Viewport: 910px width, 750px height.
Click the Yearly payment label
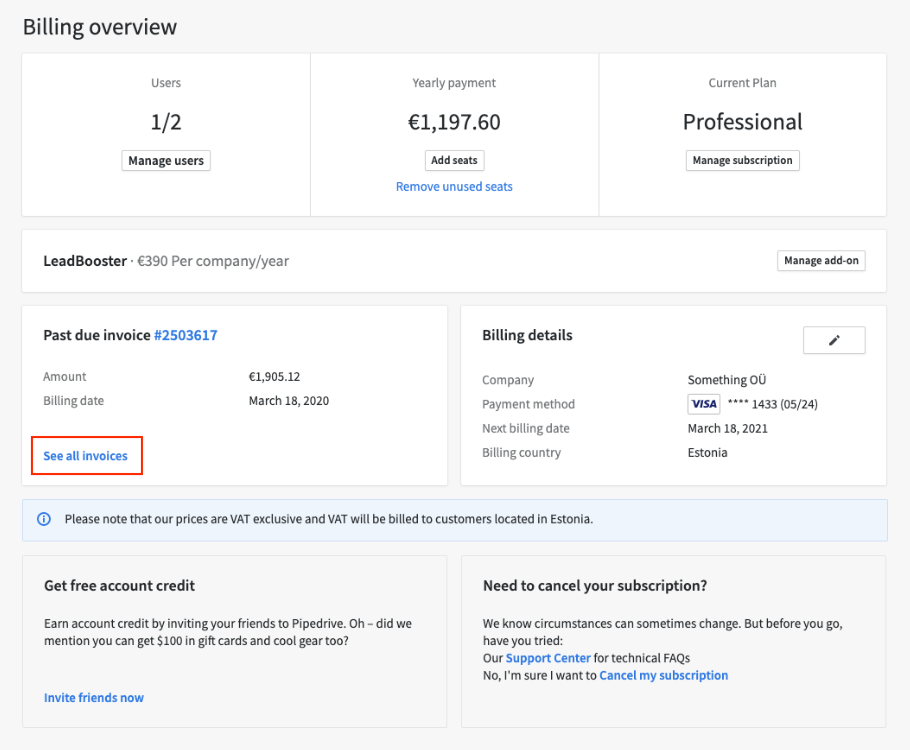tap(454, 83)
